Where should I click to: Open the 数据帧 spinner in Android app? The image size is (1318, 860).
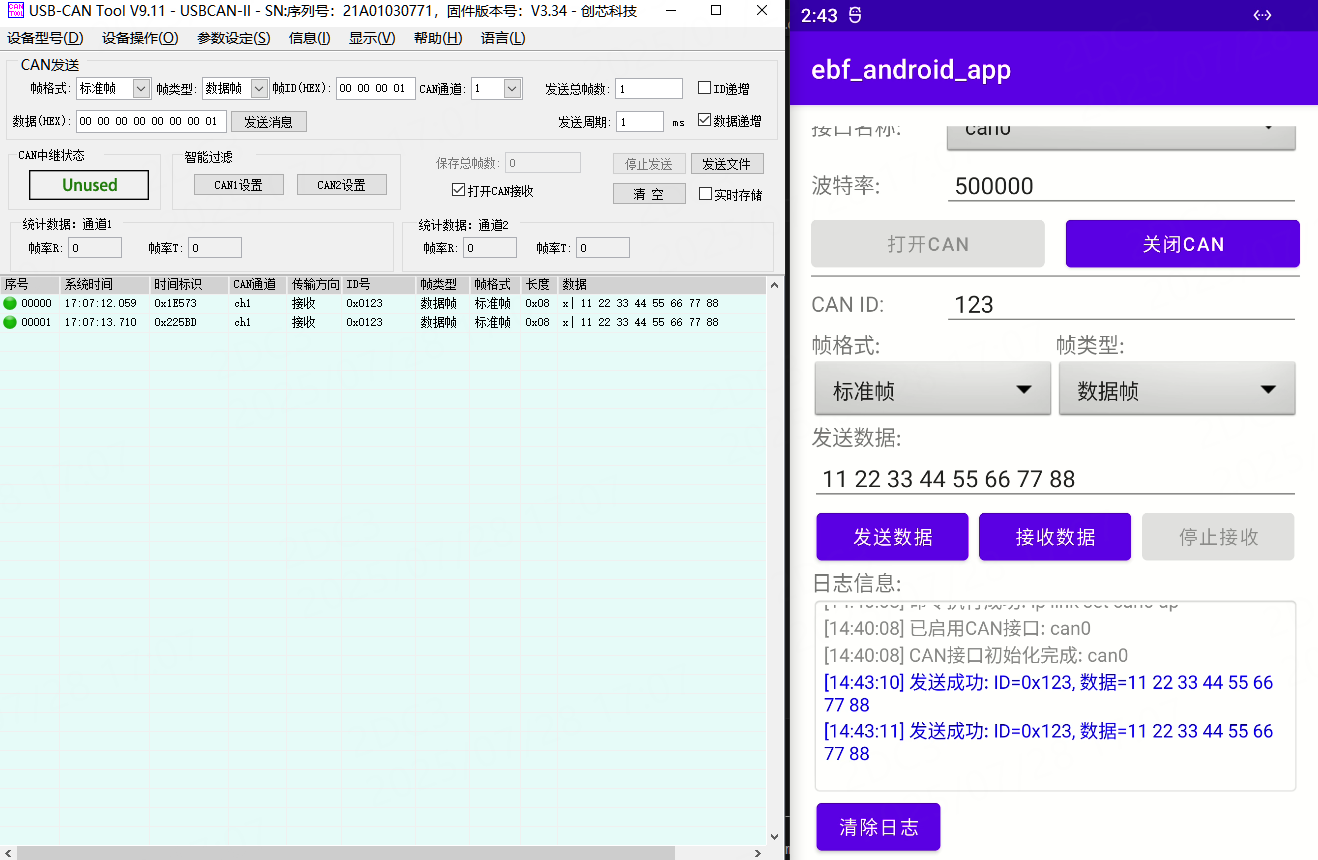[x=1177, y=389]
